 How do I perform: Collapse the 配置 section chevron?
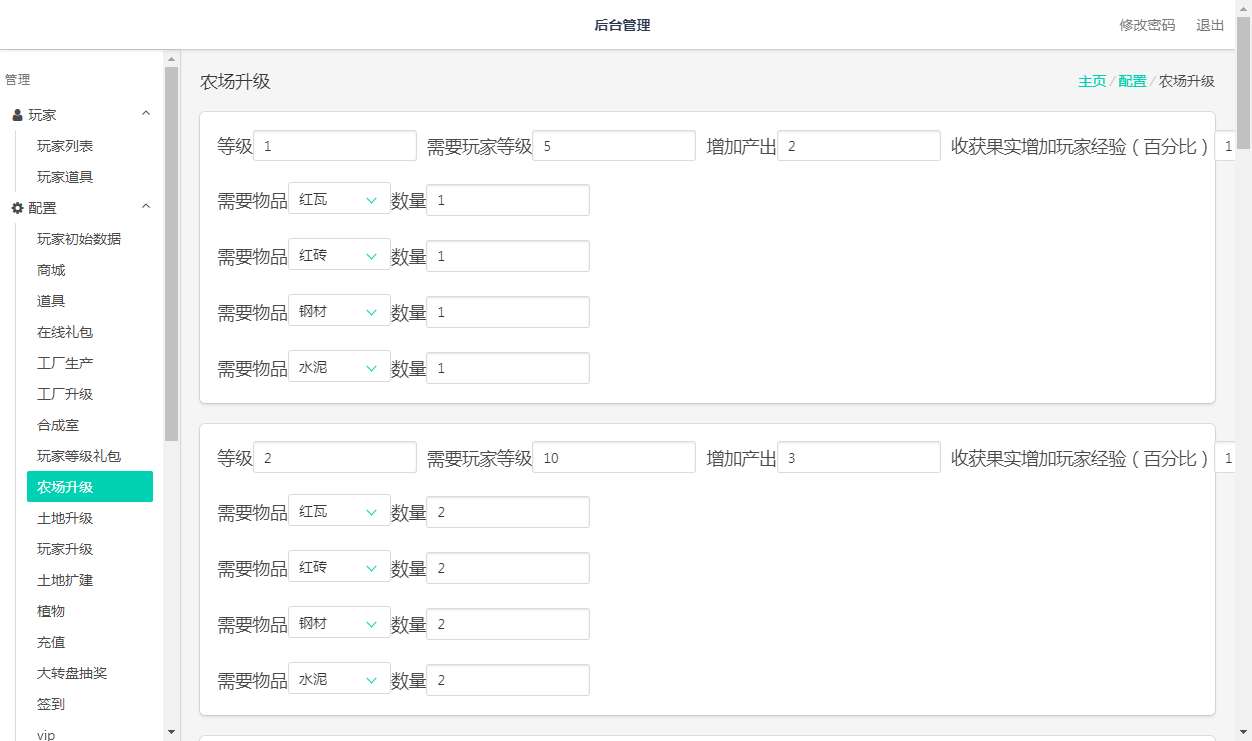click(146, 207)
